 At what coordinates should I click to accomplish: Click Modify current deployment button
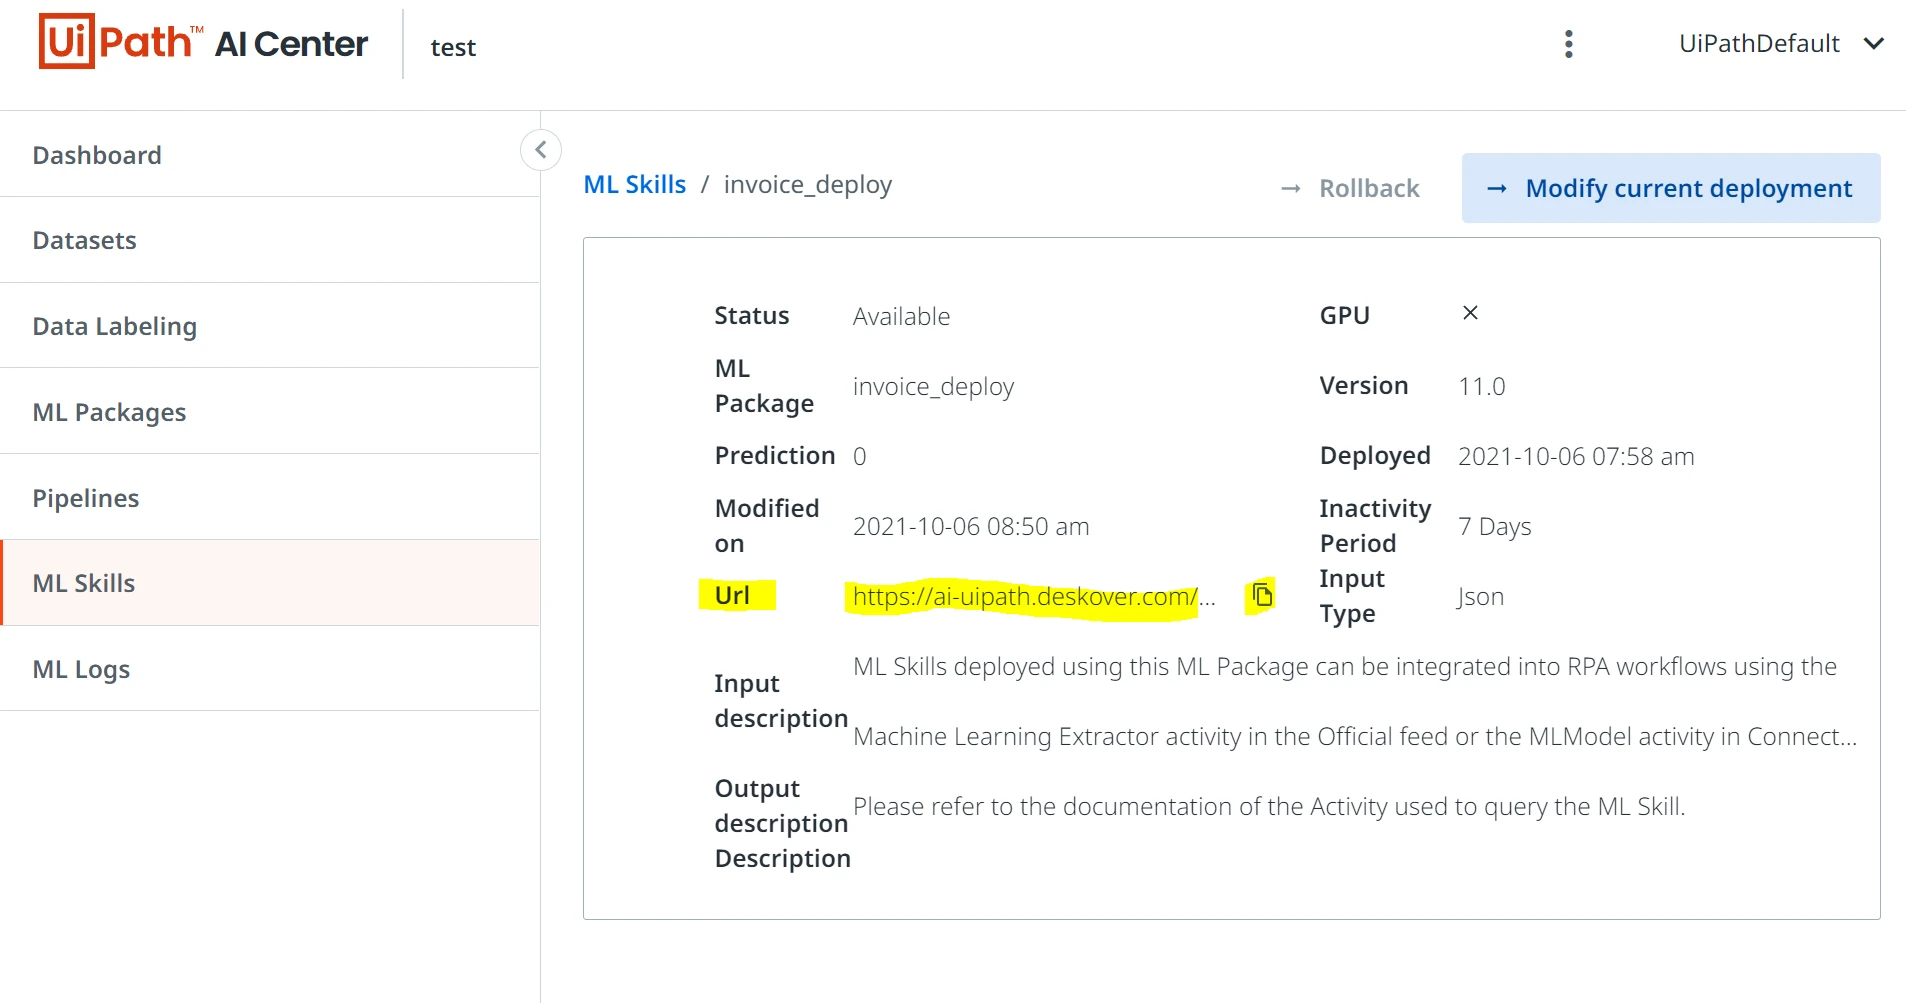click(x=1671, y=188)
